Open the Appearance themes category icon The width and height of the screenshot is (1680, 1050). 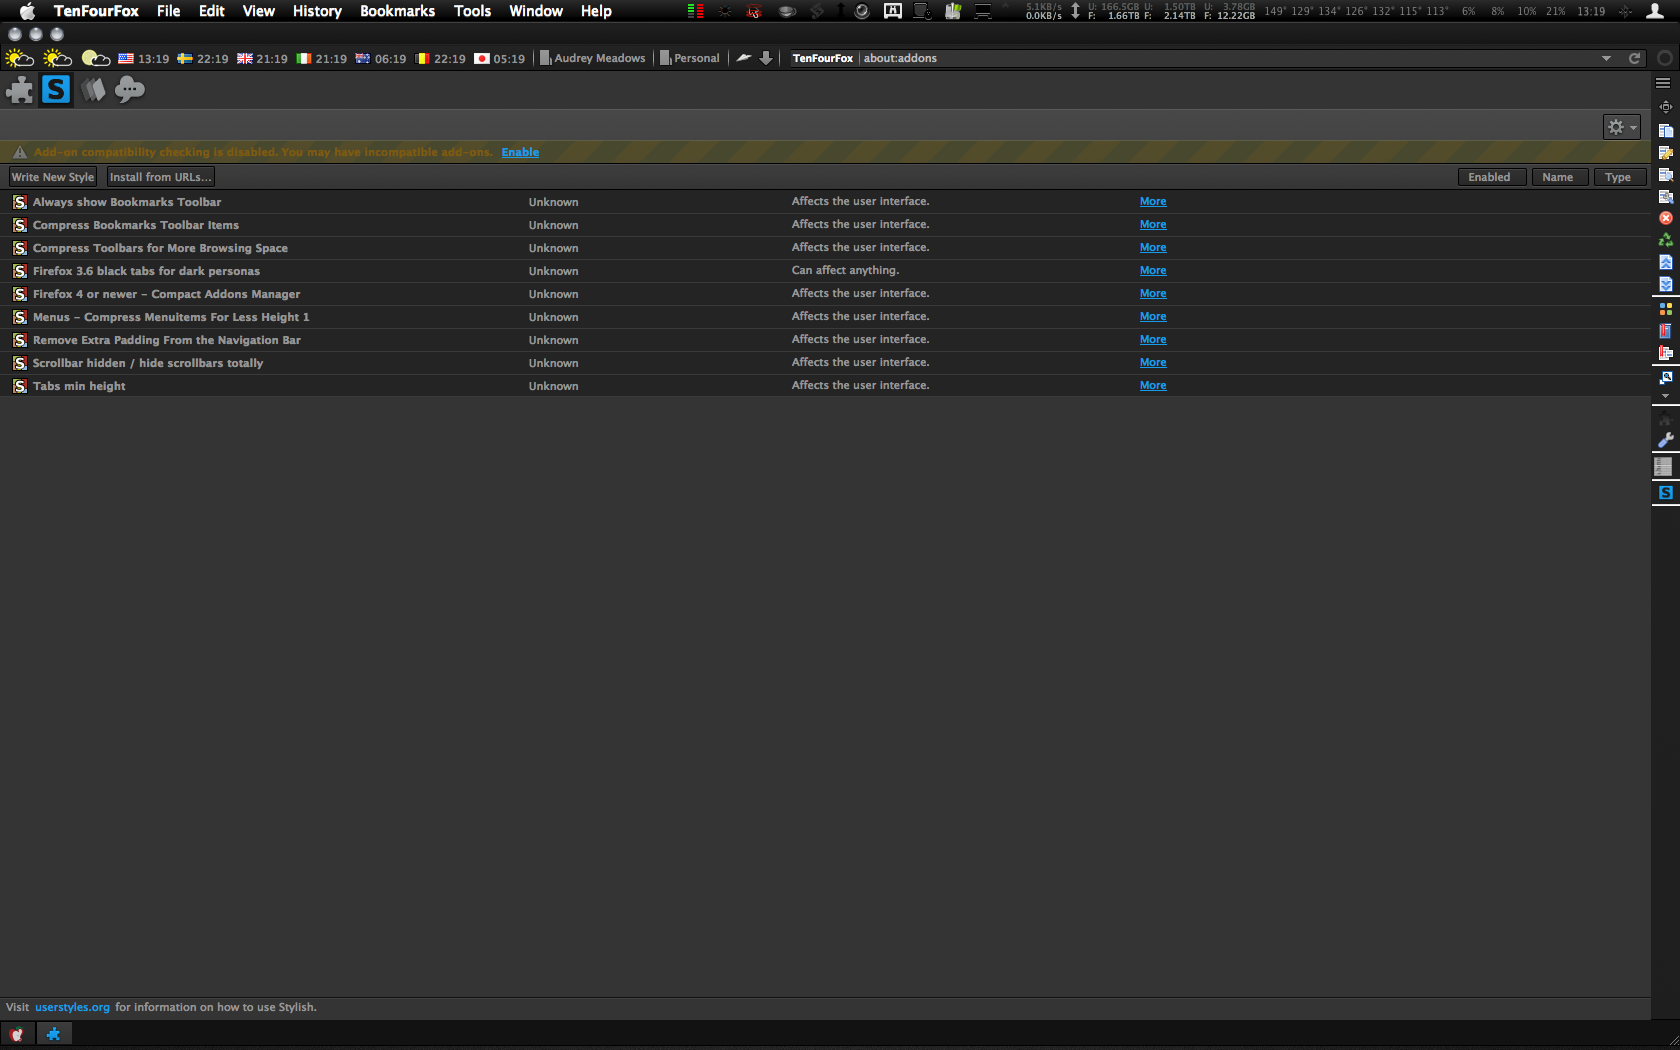tap(93, 90)
